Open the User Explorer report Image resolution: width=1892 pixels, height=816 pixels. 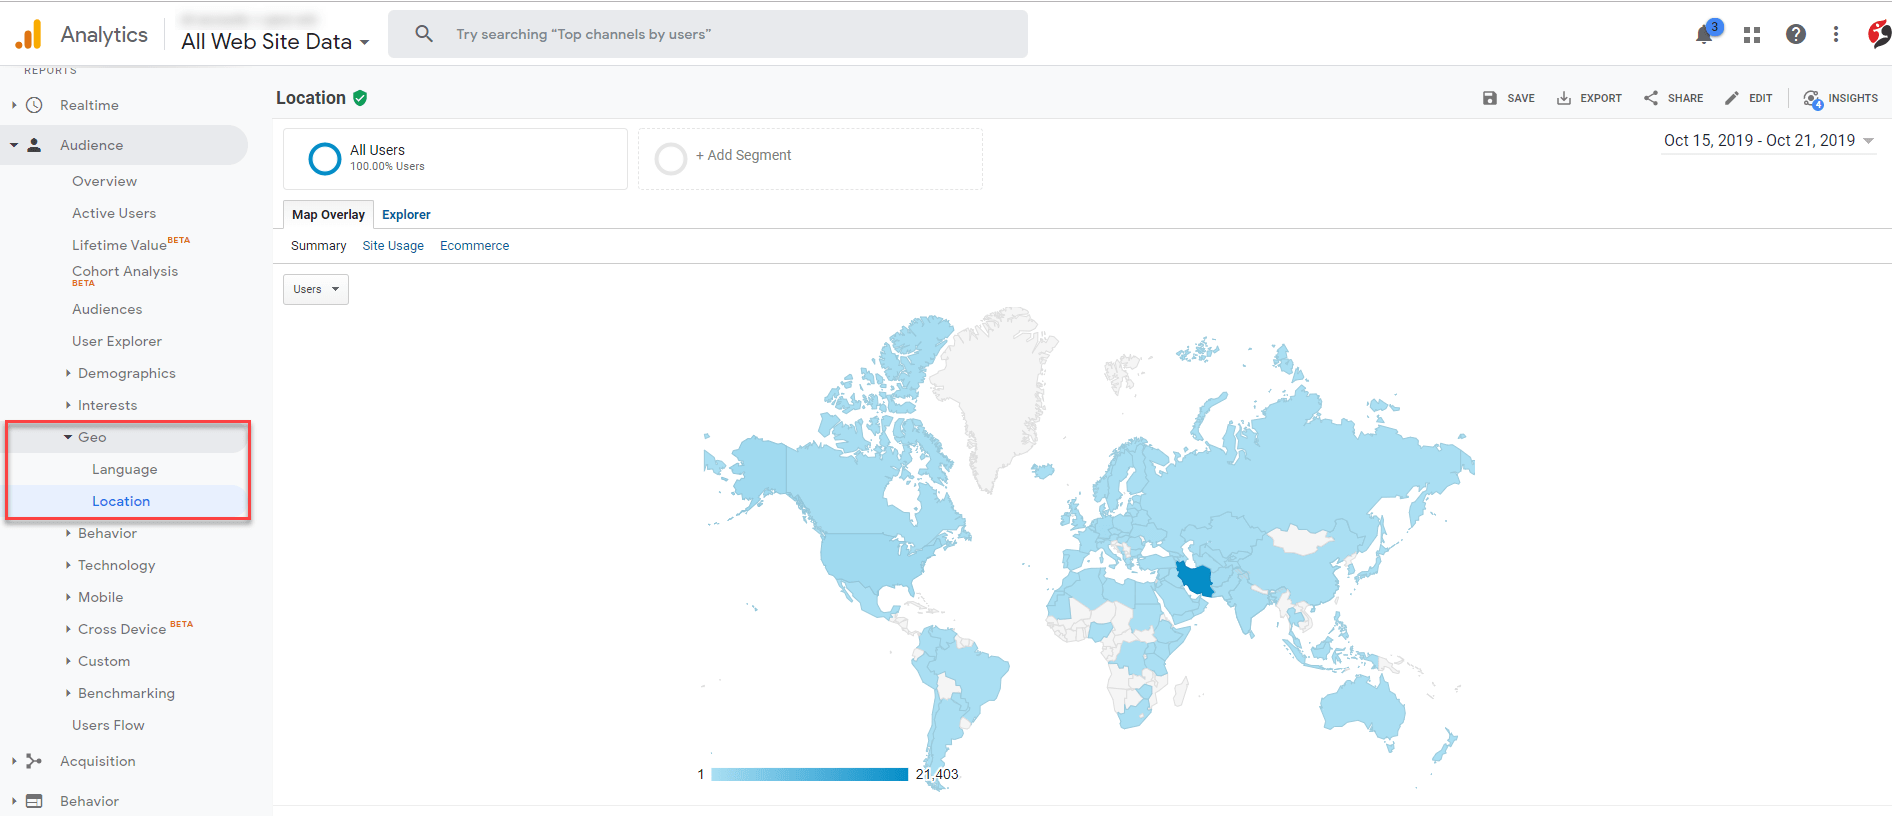click(117, 341)
